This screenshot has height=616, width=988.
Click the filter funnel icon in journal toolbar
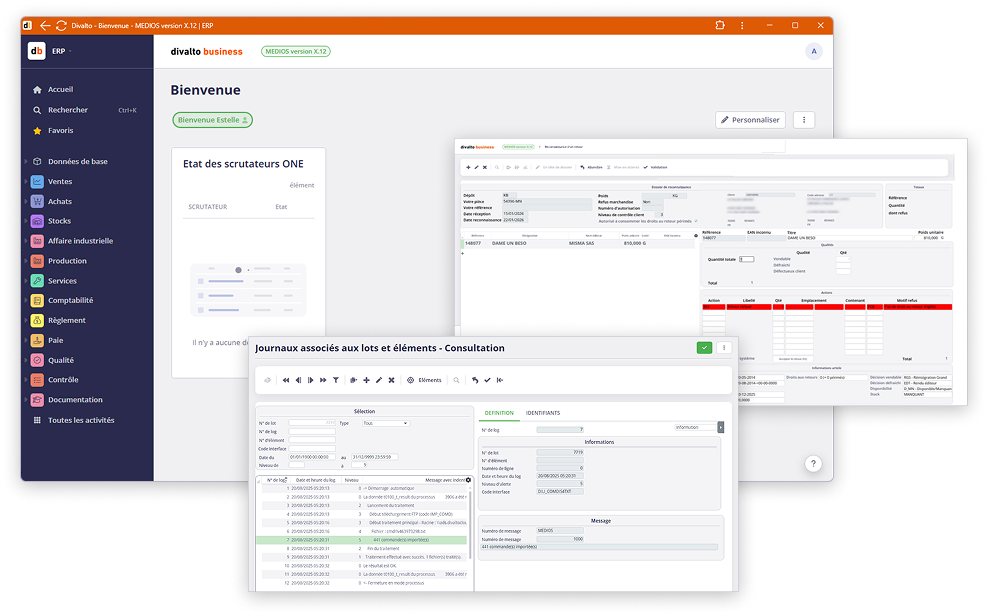[336, 380]
